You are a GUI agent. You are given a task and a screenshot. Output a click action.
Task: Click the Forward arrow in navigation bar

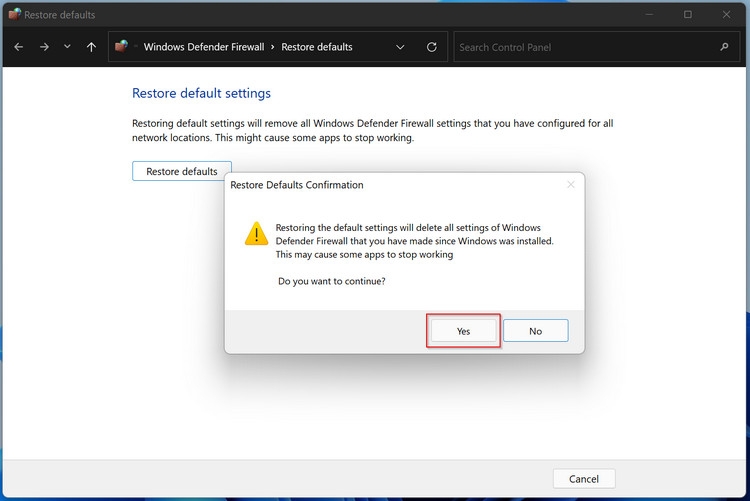coord(44,47)
